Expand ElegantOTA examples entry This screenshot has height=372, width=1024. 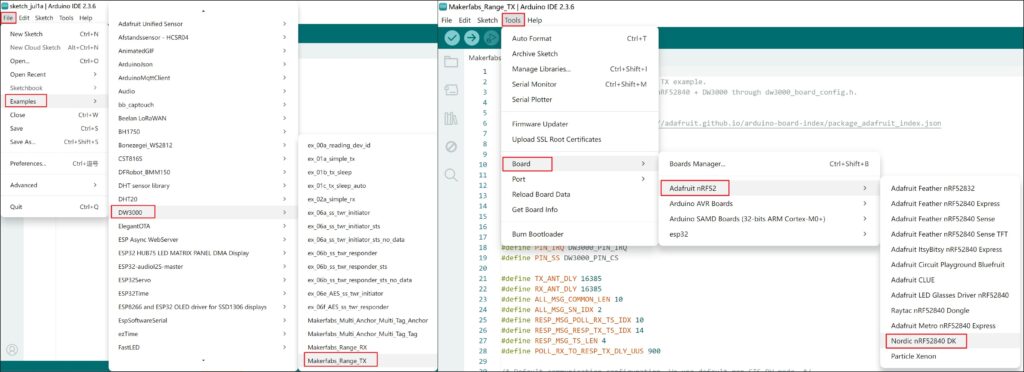click(202, 226)
